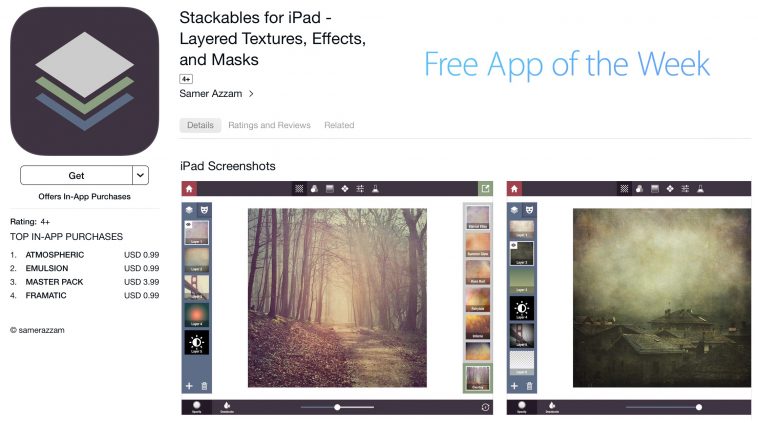
Task: Toggle eye visibility on Layer 1 thumbnail
Action: [189, 224]
